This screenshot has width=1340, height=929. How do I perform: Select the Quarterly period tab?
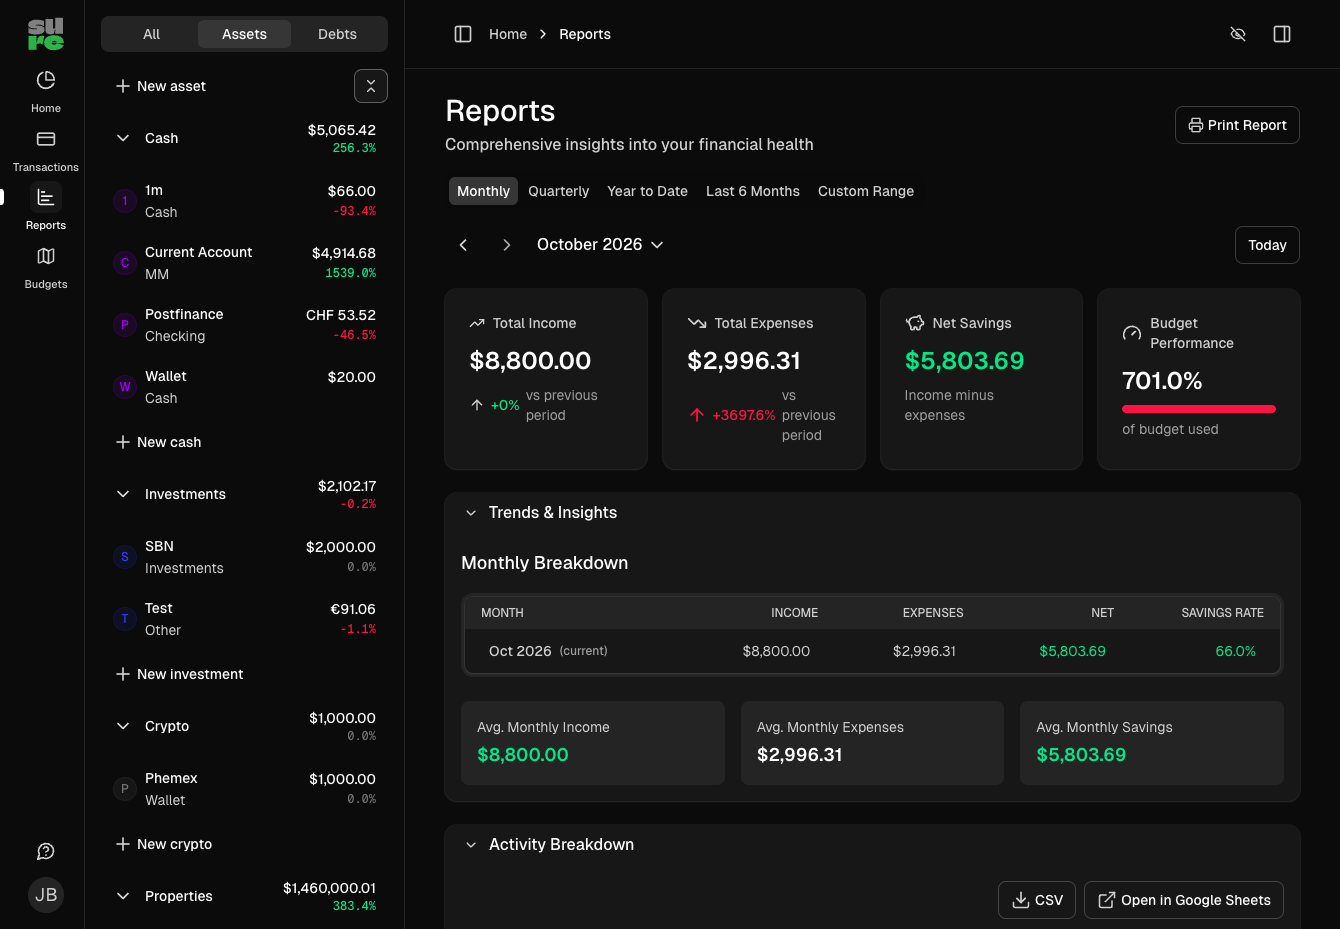pos(558,191)
